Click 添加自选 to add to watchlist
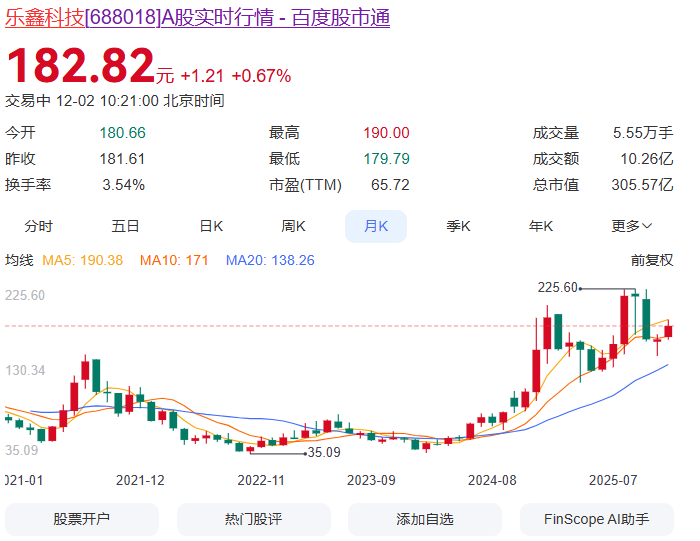The image size is (700, 541). coord(425,519)
